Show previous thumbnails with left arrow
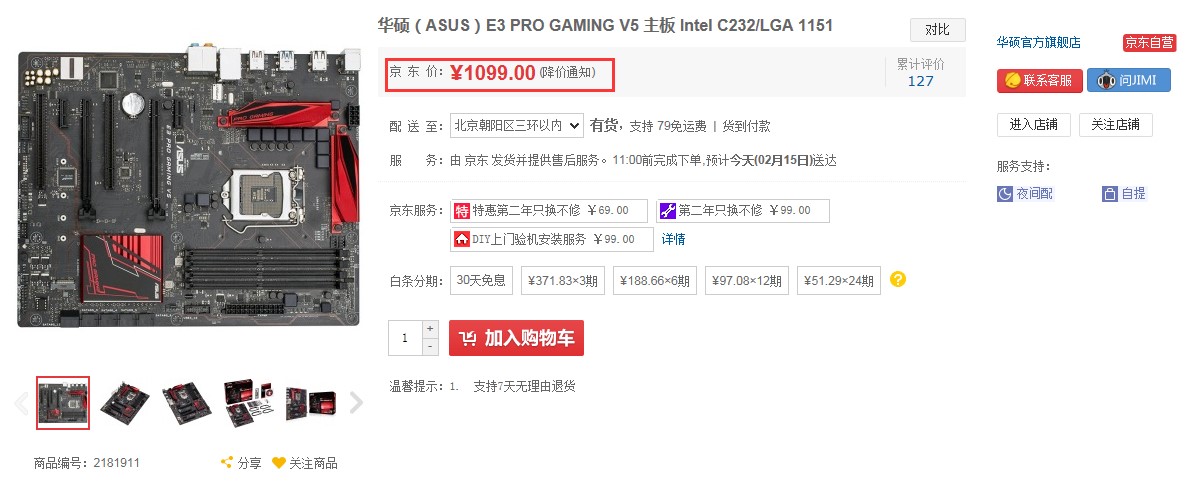The width and height of the screenshot is (1187, 484). (x=21, y=403)
